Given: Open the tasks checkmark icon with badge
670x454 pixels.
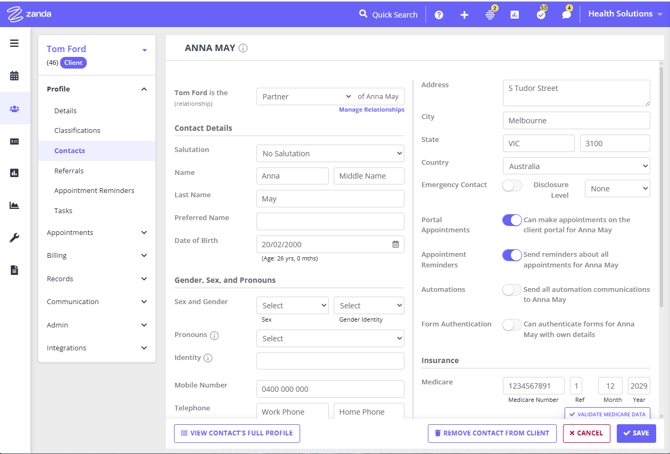Looking at the screenshot, I should coord(540,15).
